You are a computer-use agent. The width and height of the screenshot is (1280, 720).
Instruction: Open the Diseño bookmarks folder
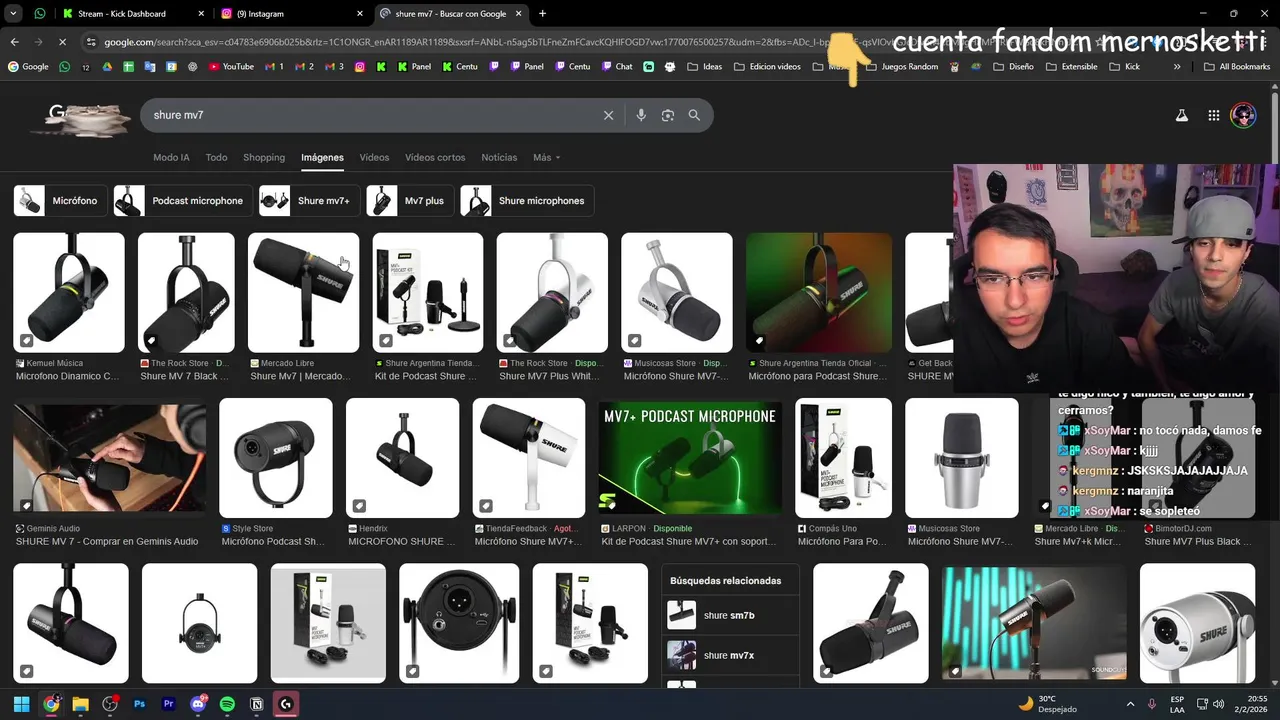click(x=1013, y=67)
